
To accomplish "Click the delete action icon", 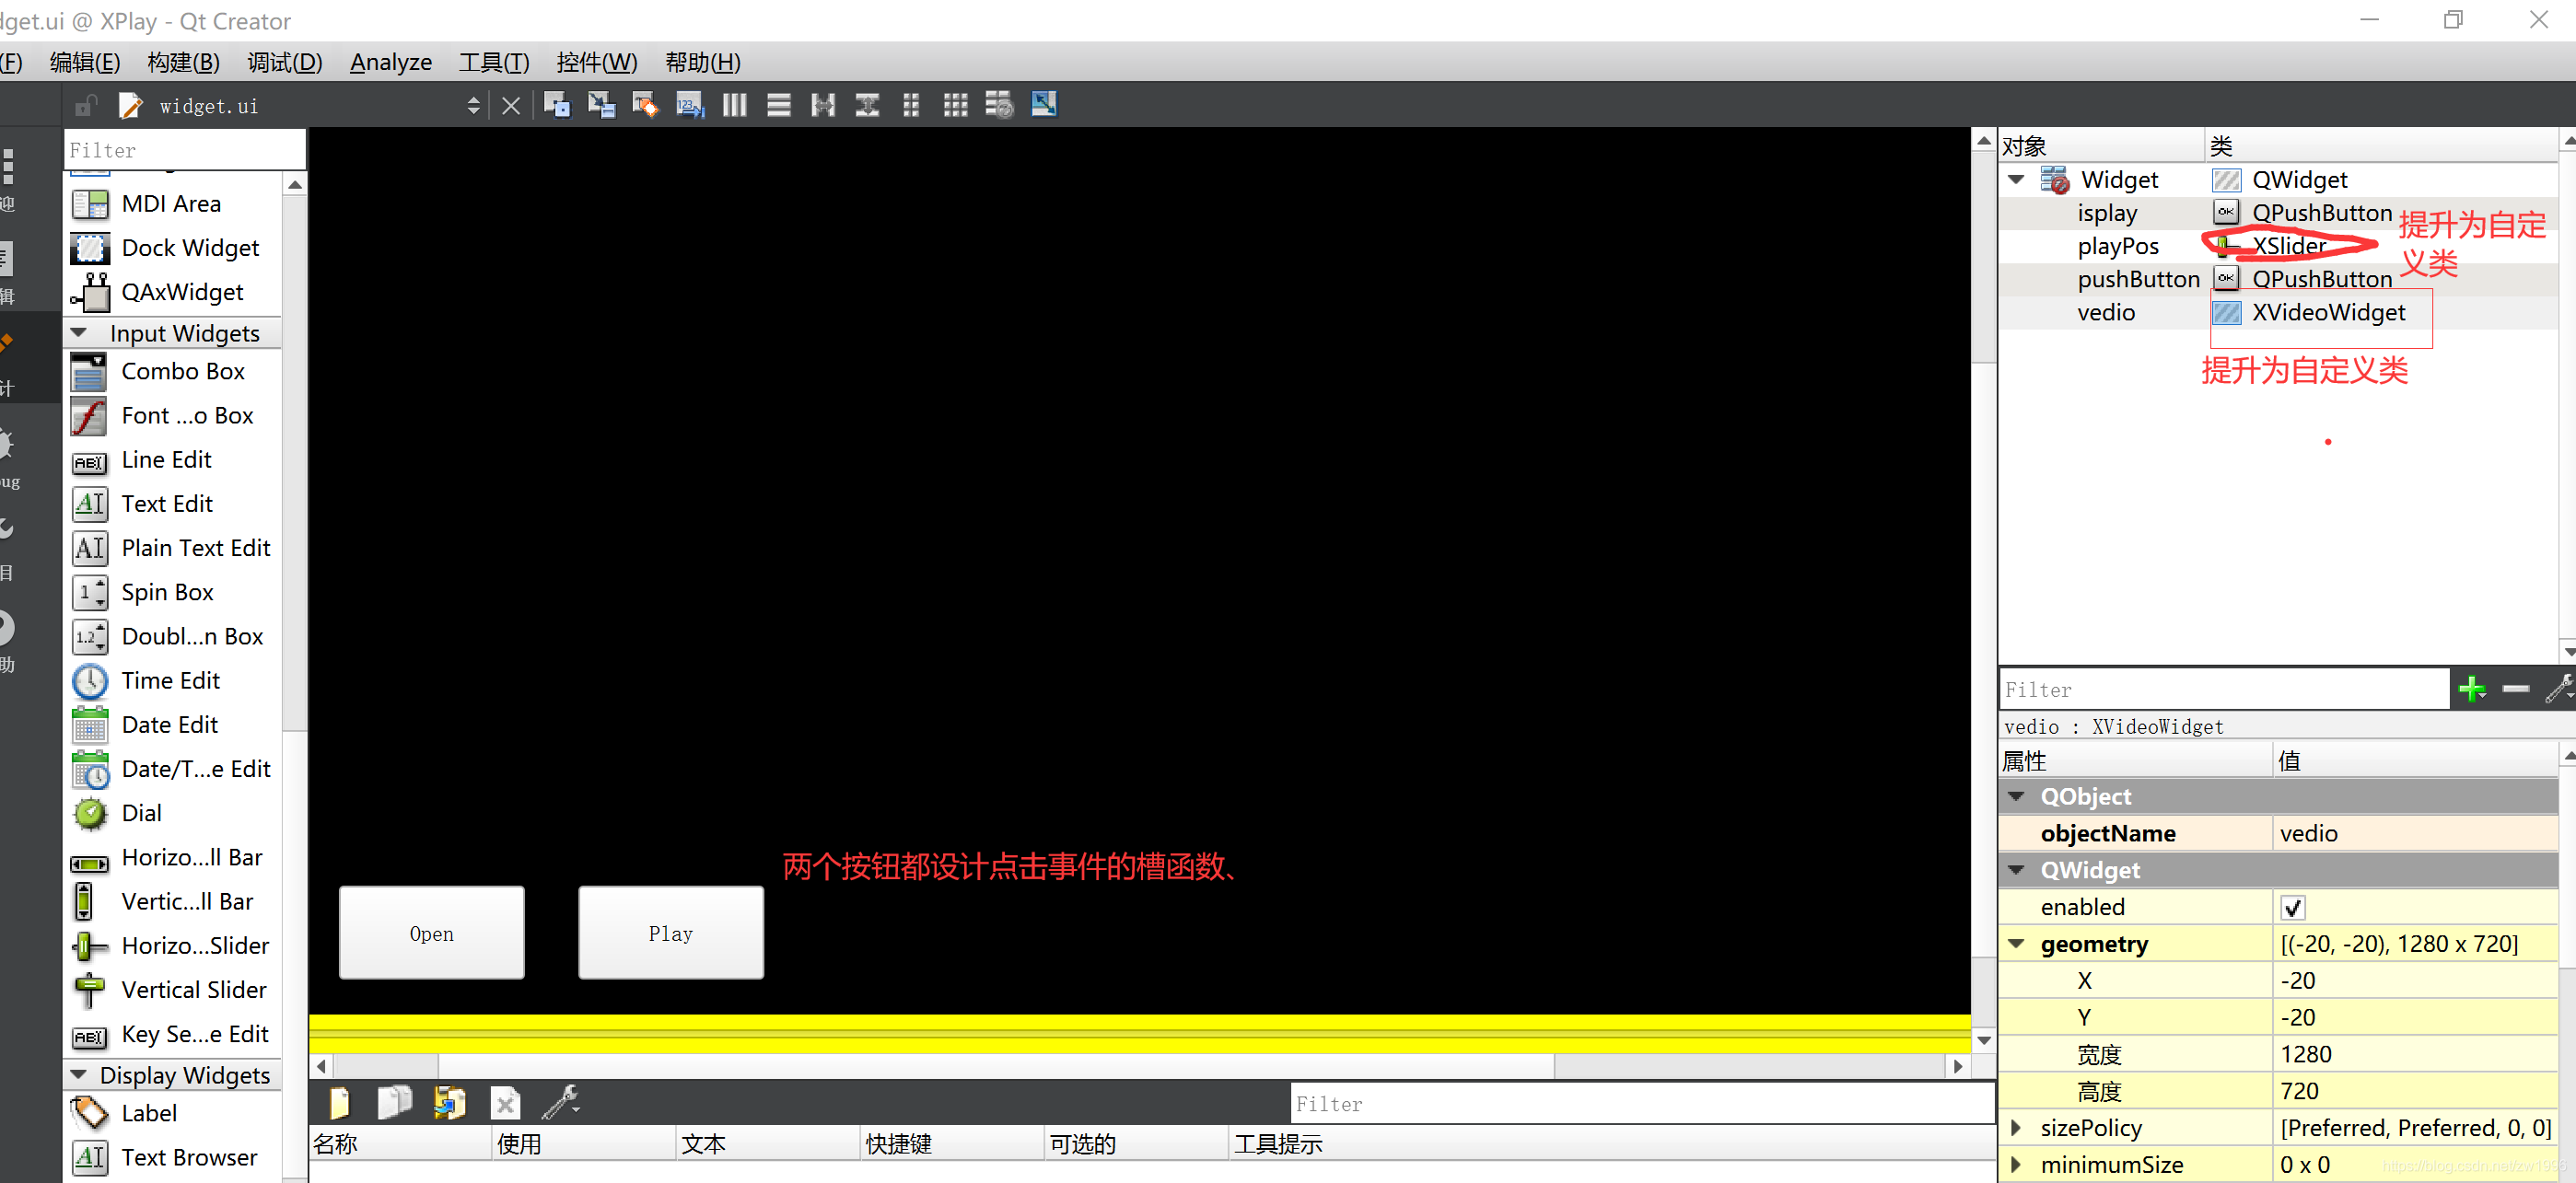I will (x=505, y=1103).
